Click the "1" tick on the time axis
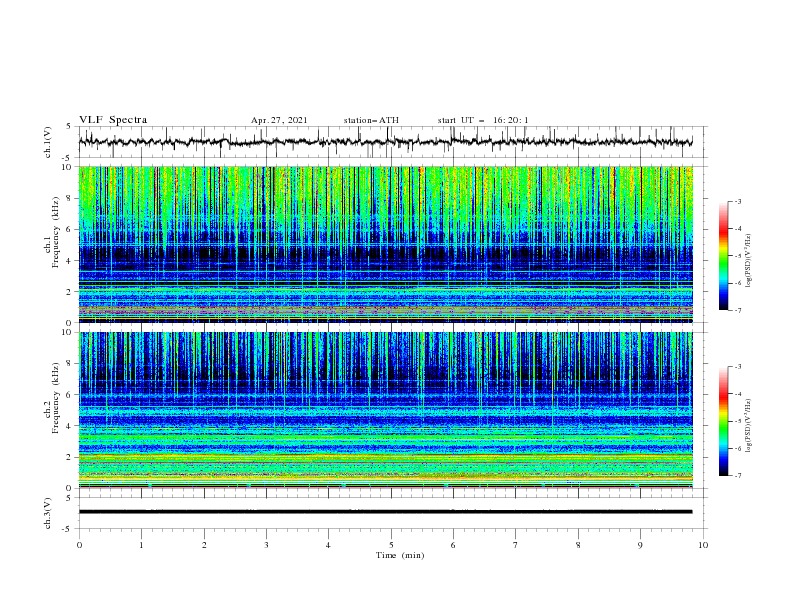Screen dimensions: 792x612 point(142,545)
